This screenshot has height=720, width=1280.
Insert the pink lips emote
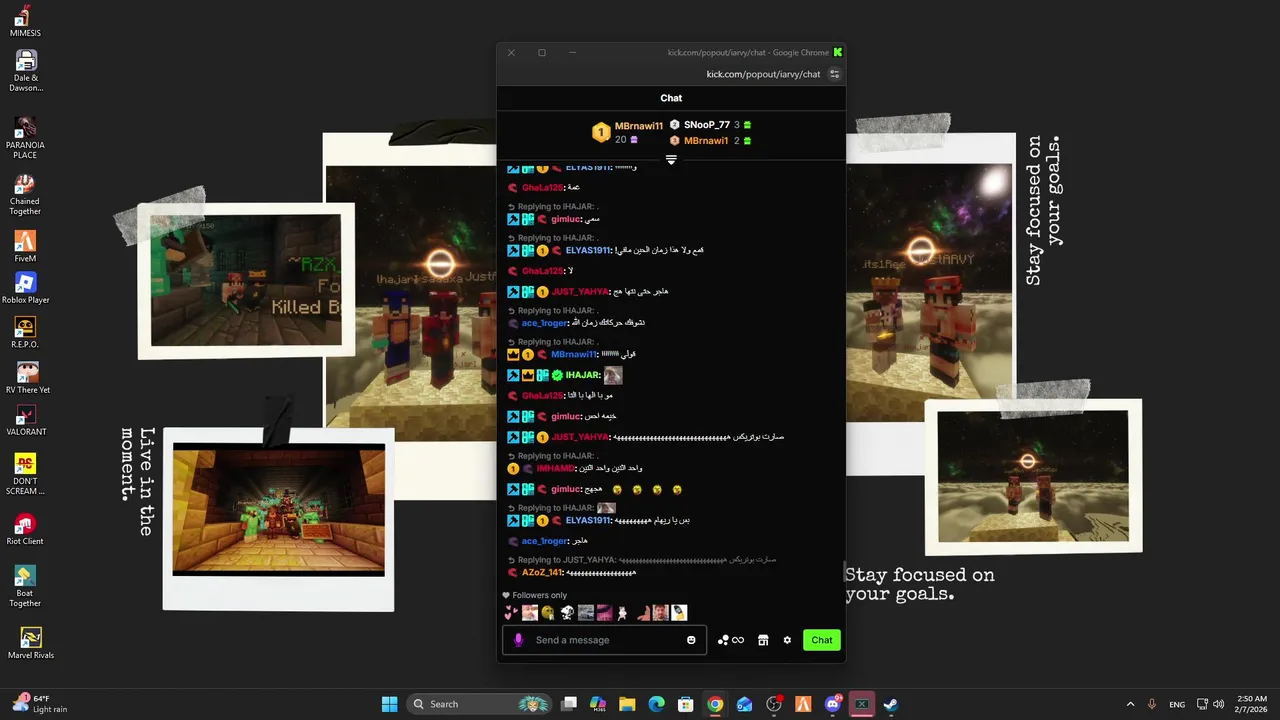[x=604, y=612]
